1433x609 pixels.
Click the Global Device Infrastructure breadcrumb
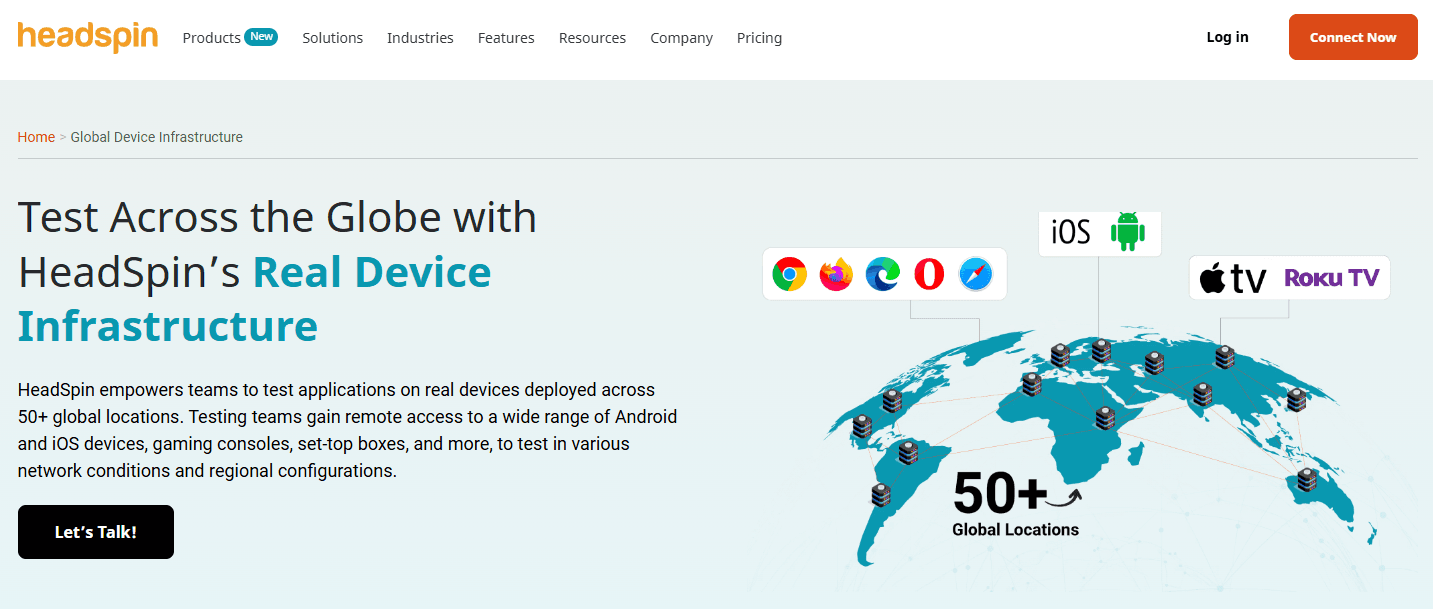157,137
